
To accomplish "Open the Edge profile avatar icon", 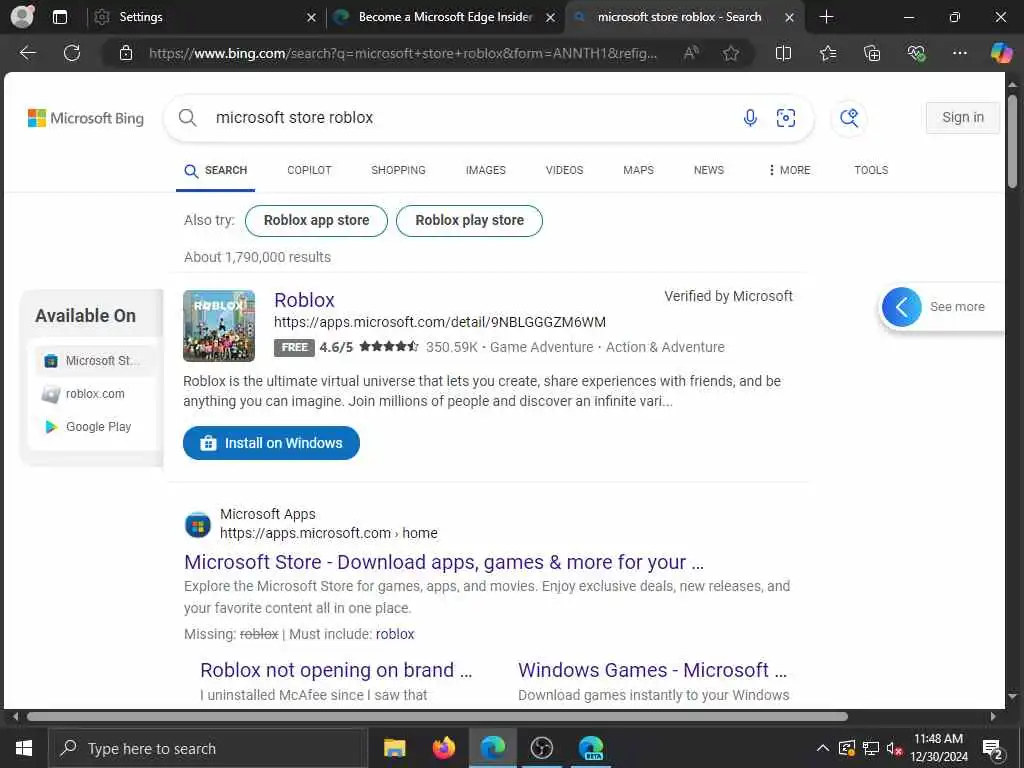I will click(x=22, y=16).
